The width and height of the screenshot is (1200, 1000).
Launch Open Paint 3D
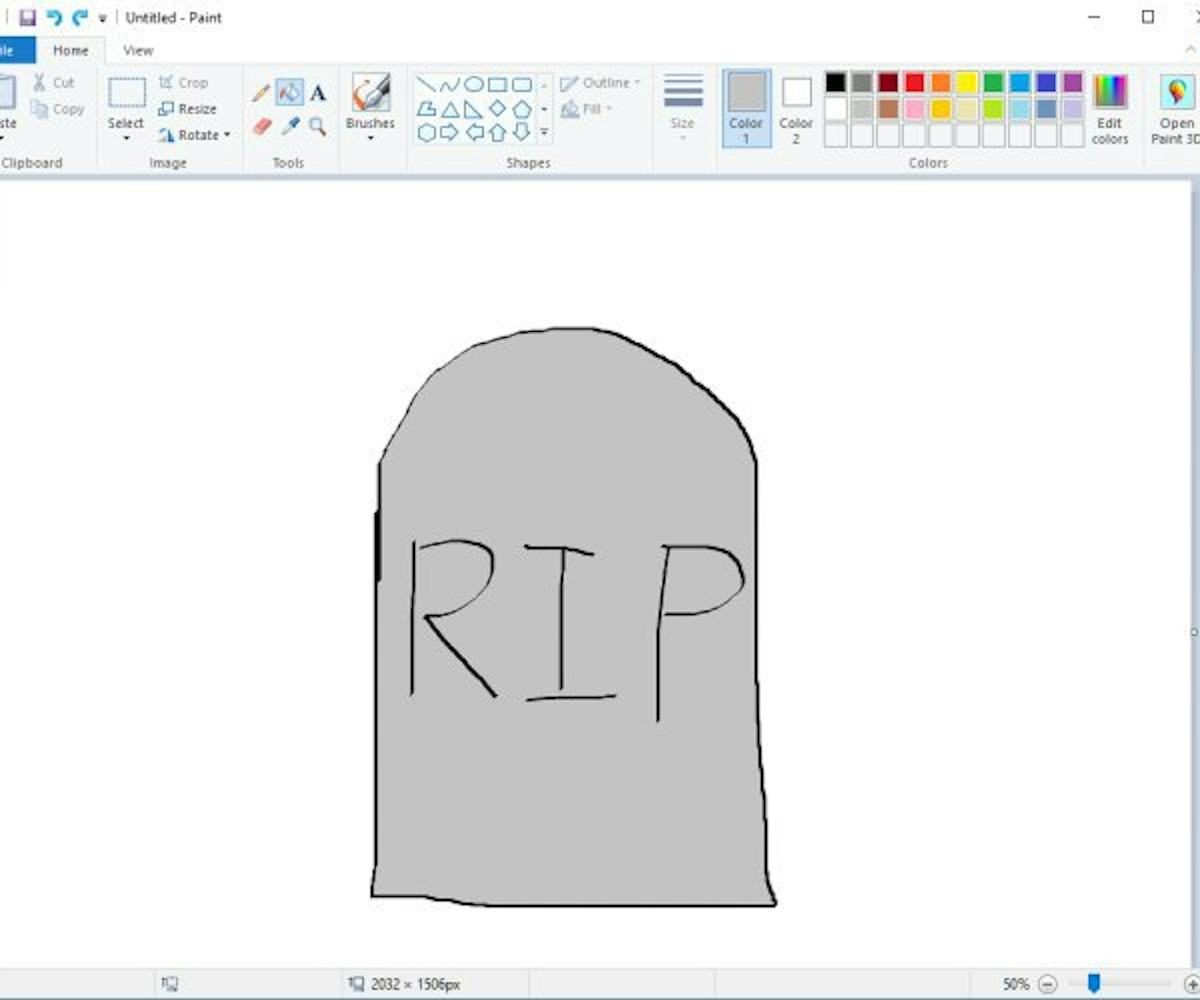pos(1176,108)
